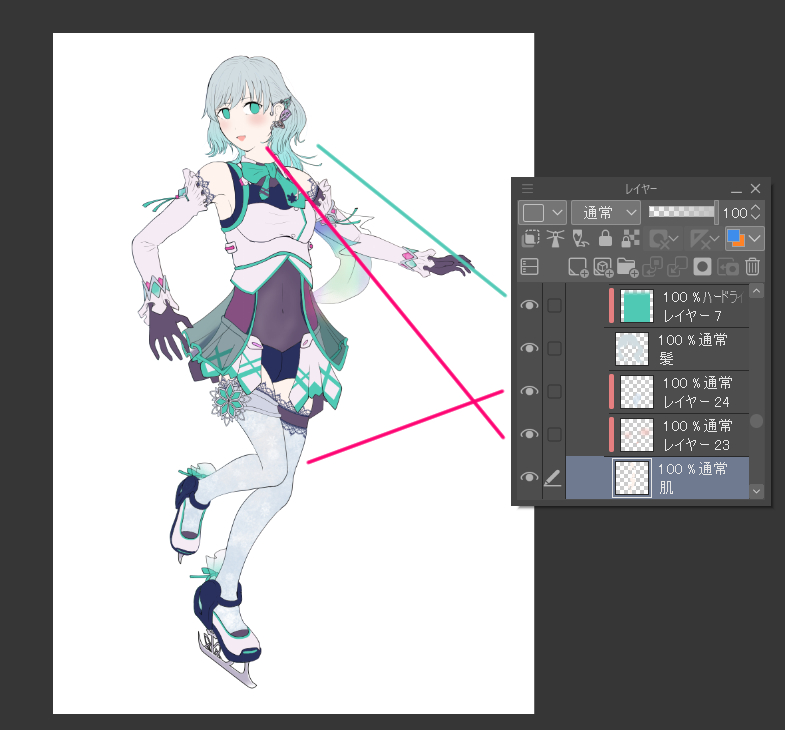This screenshot has height=730, width=785.
Task: Click the layer opacity slider
Action: pos(683,212)
